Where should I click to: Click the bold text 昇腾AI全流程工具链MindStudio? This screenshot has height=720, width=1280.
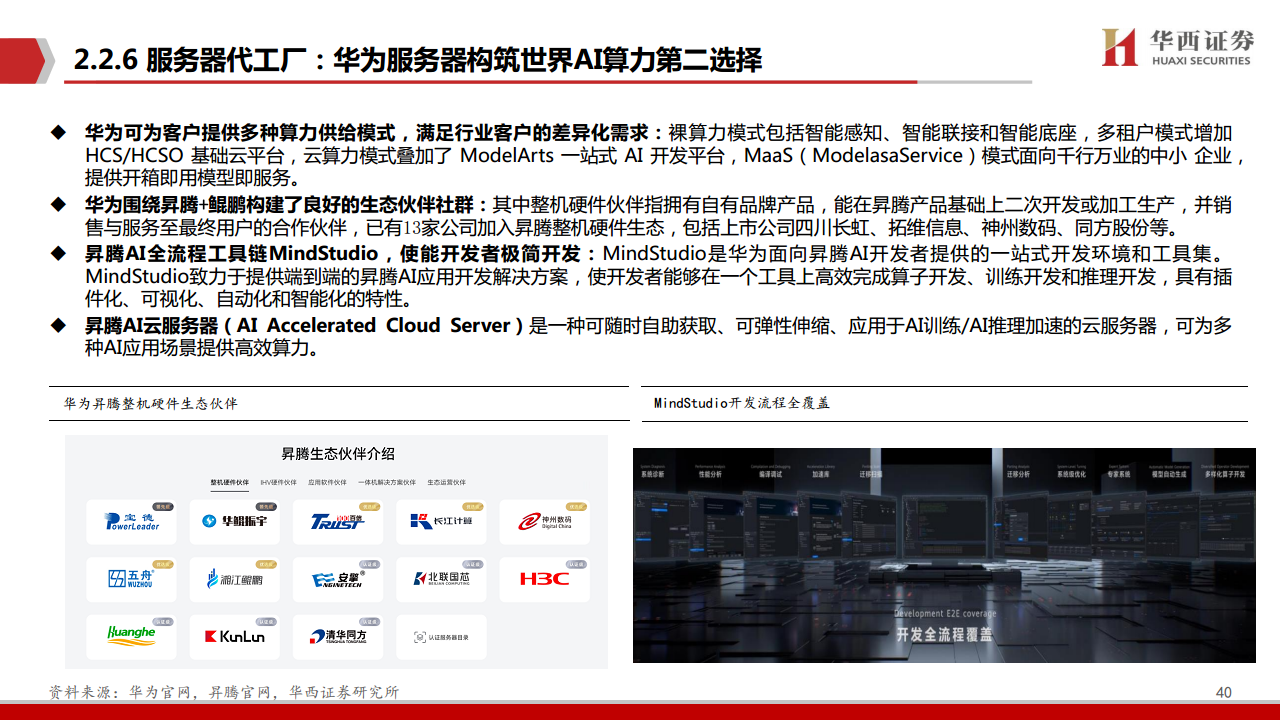[x=232, y=253]
